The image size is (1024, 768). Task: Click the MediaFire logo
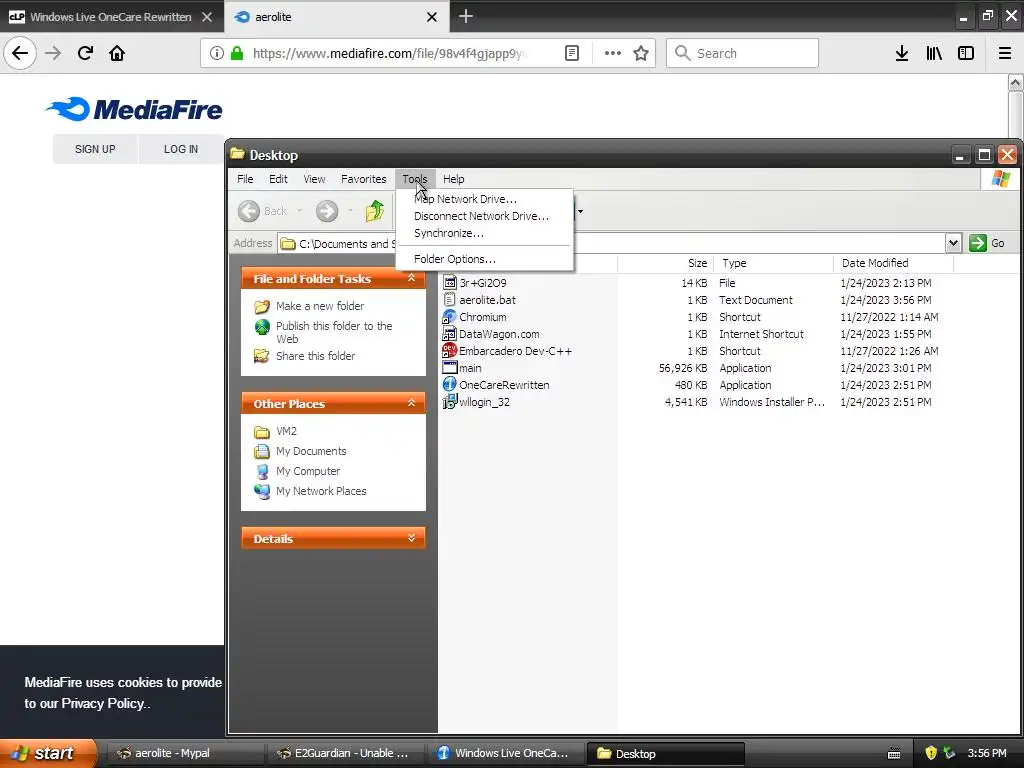click(x=134, y=109)
